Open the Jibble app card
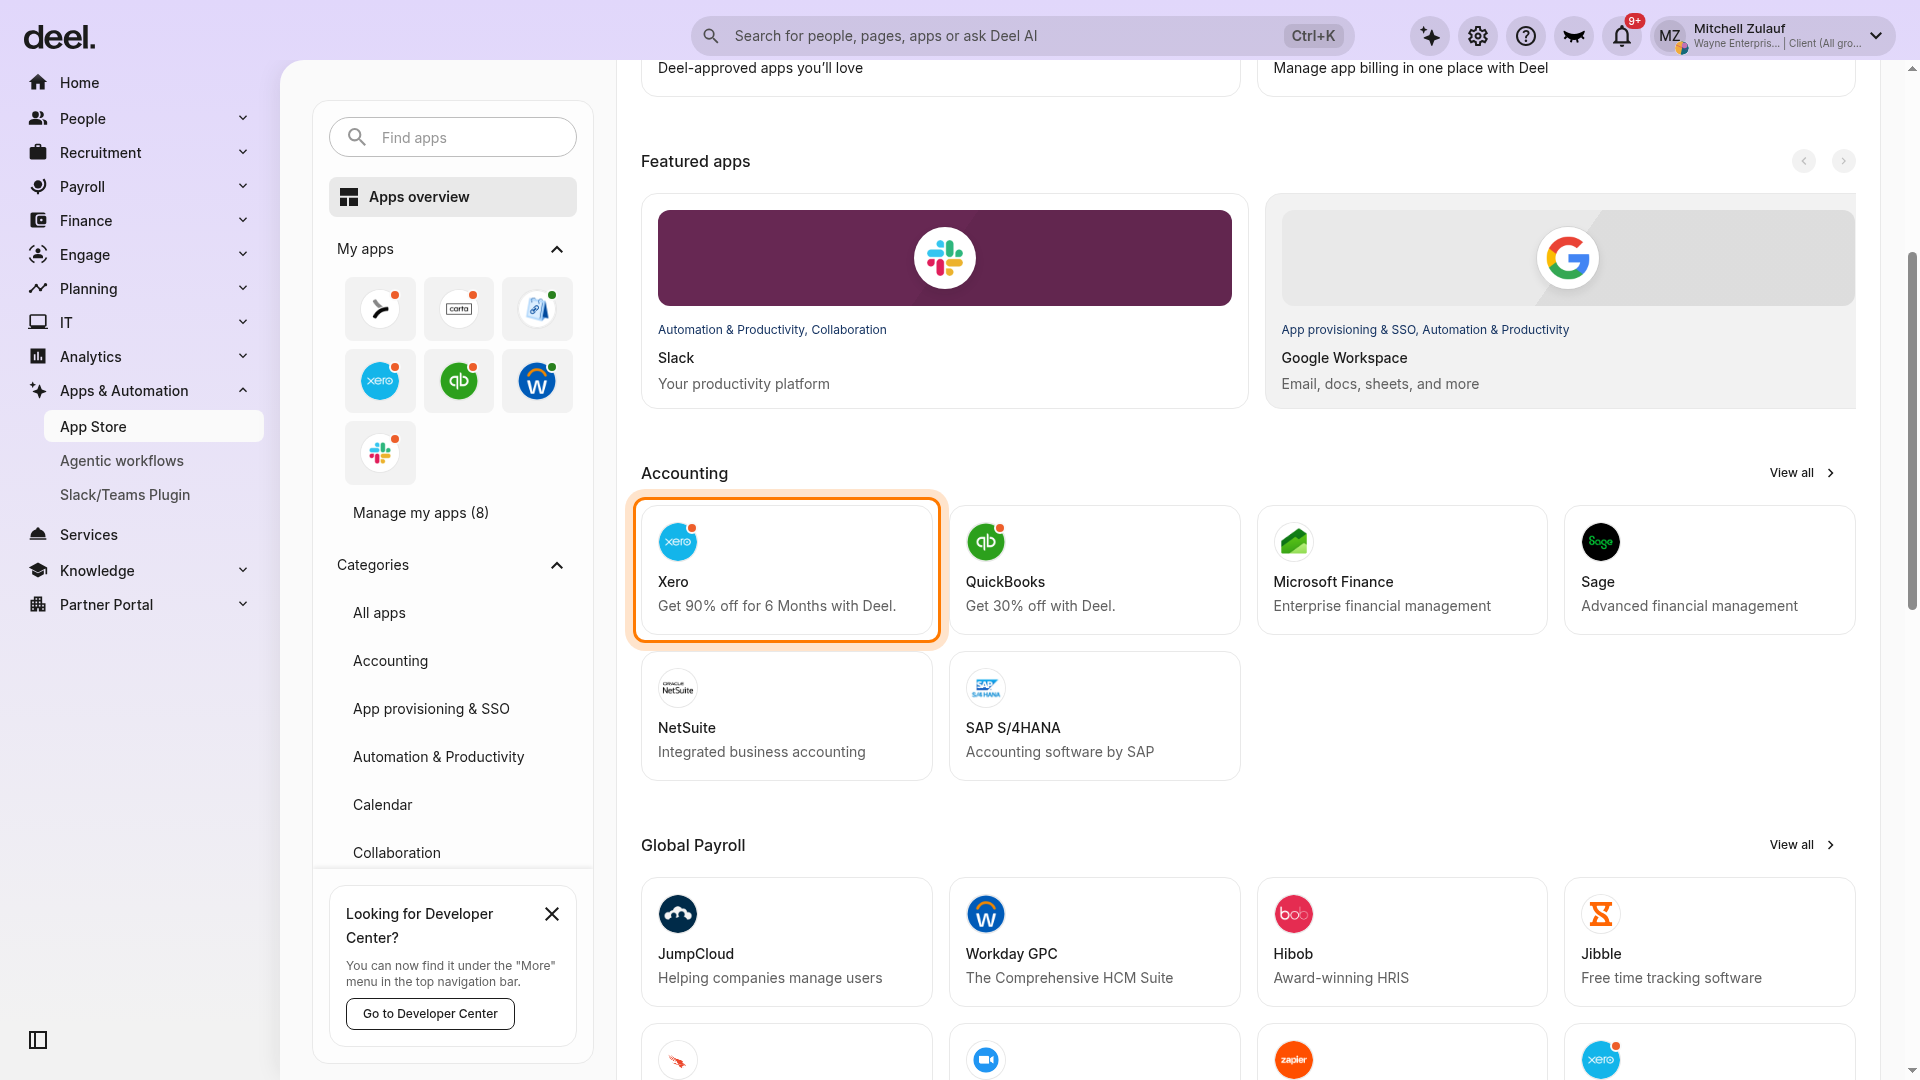 coord(1710,942)
